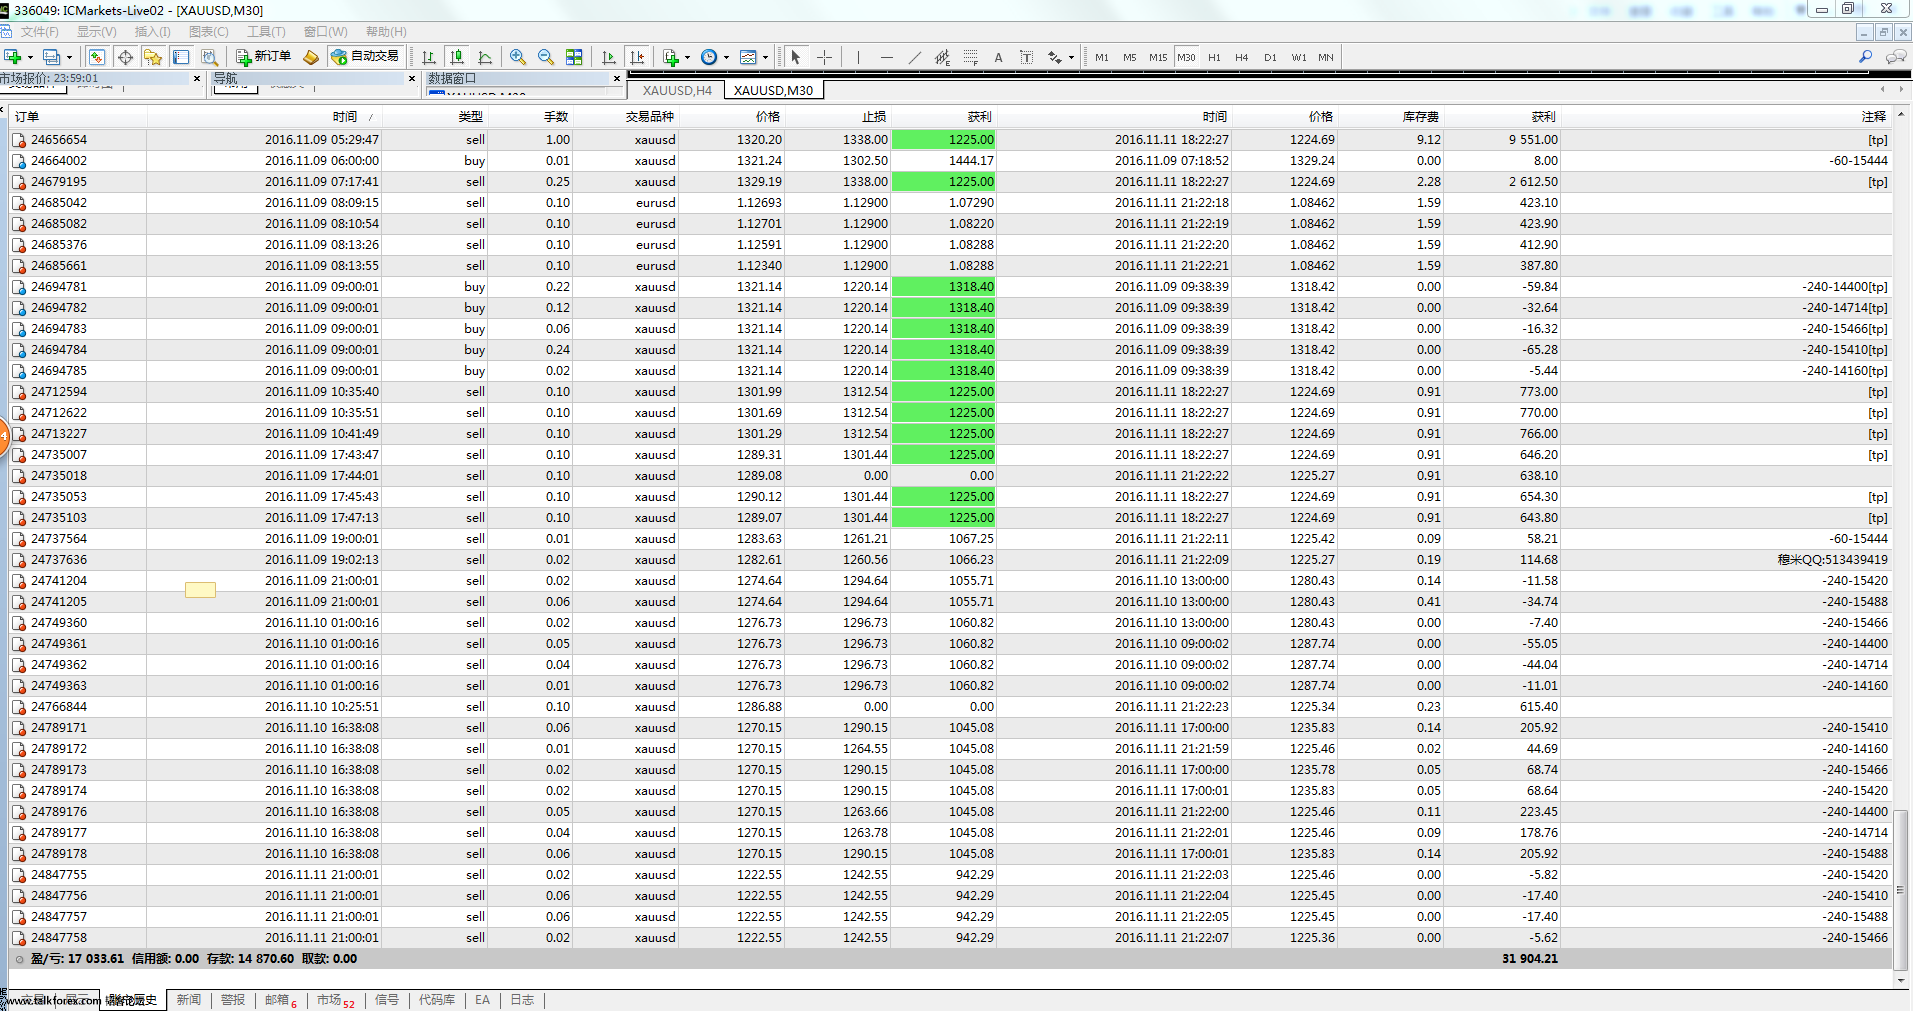Switch to H4 timeframe
1913x1011 pixels.
click(x=1241, y=57)
